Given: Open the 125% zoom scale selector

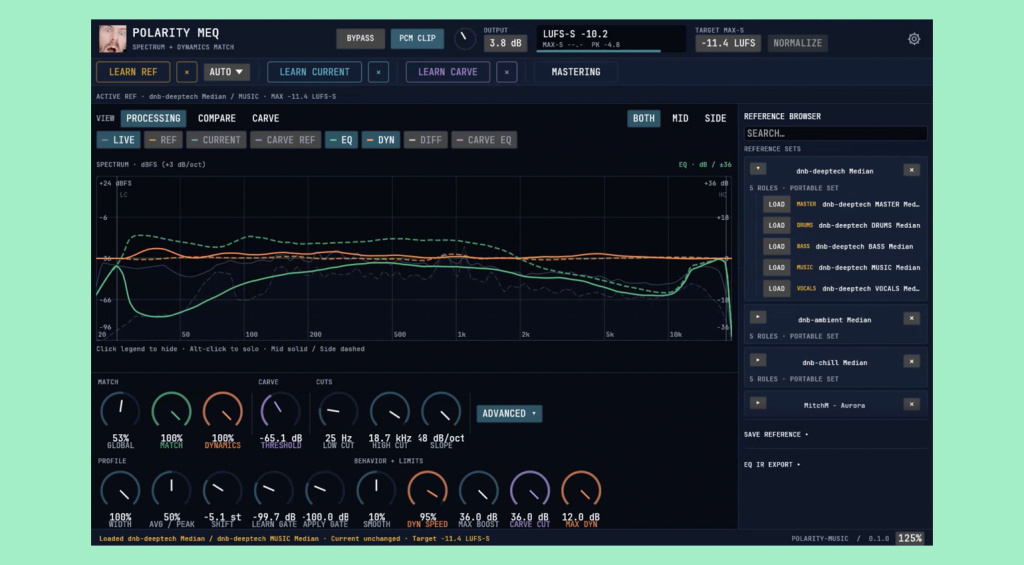Looking at the screenshot, I should point(910,538).
